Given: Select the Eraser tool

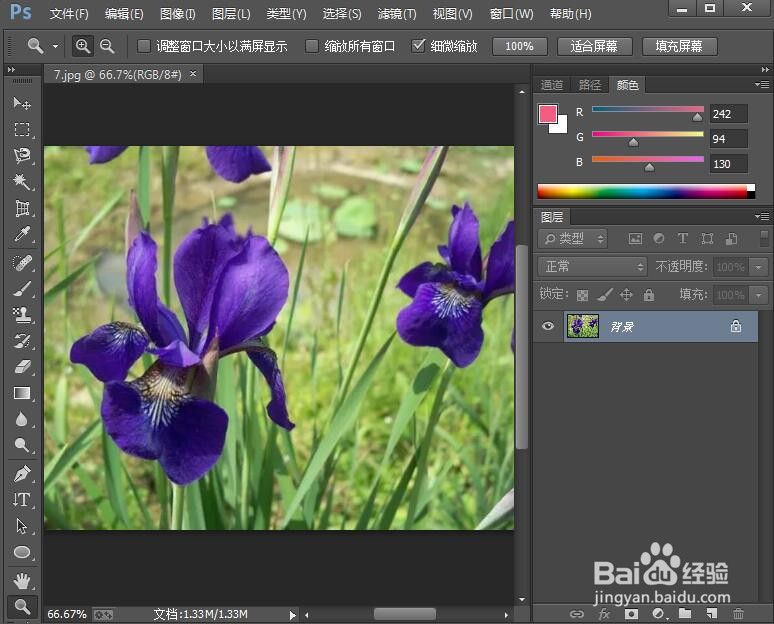Looking at the screenshot, I should 22,367.
